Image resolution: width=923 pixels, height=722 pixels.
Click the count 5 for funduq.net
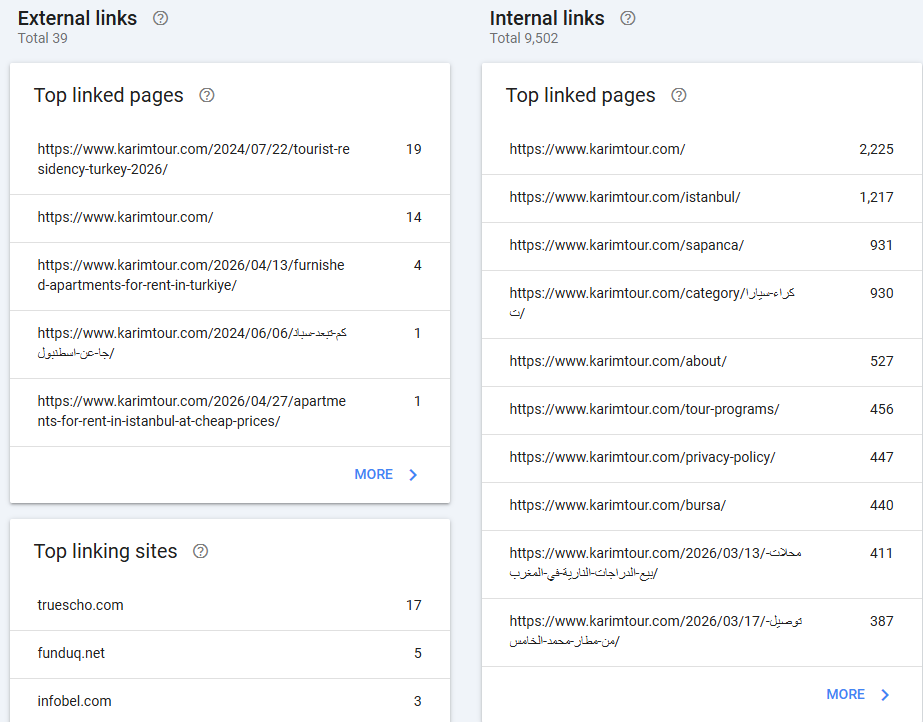418,653
